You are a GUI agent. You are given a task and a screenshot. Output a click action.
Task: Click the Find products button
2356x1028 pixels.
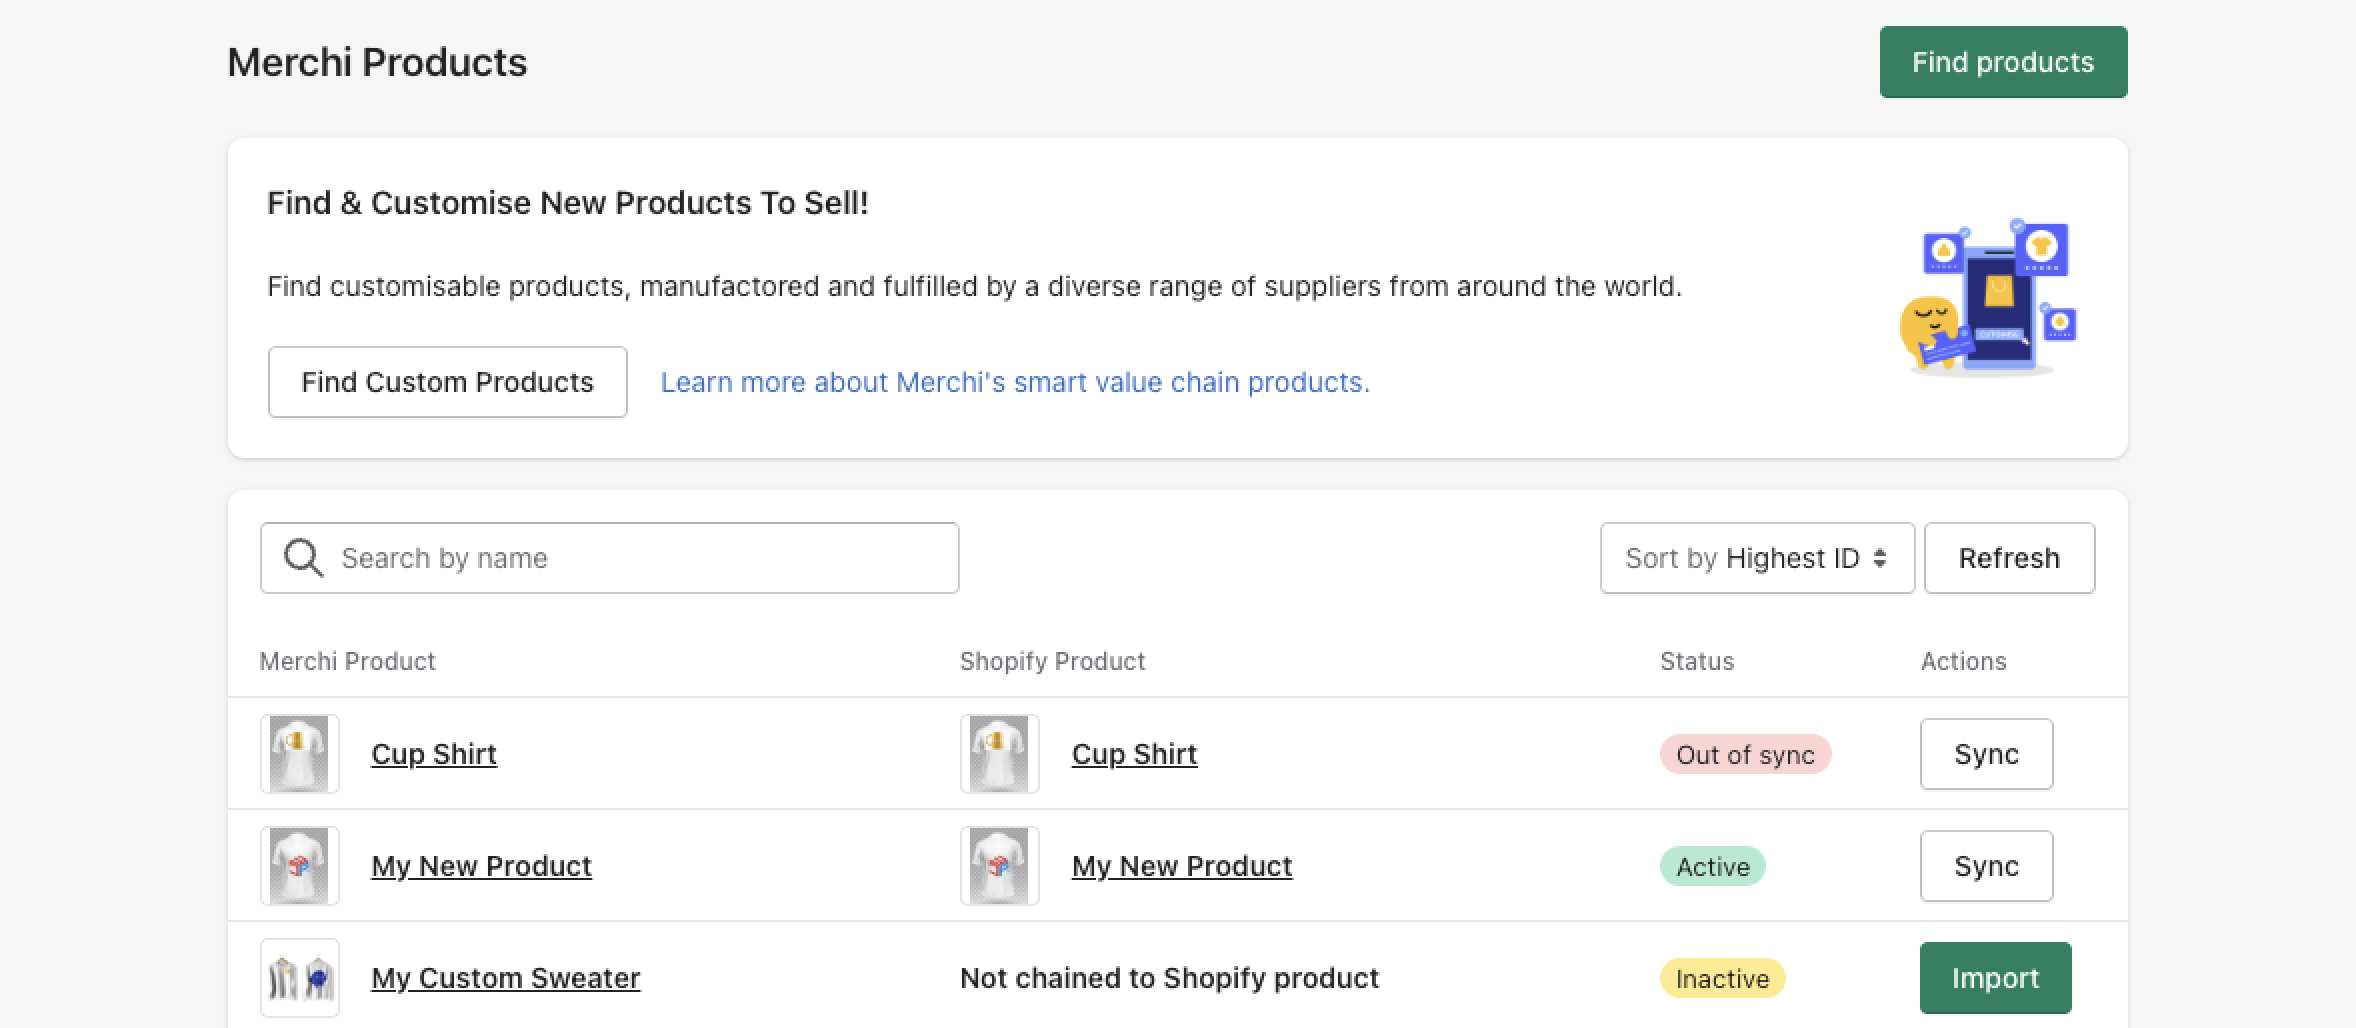click(x=2003, y=61)
